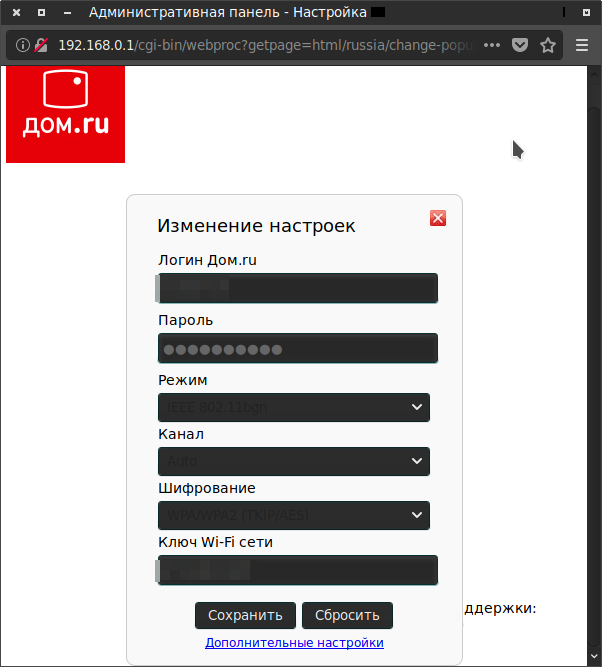Expand the Режим dropdown

[293, 407]
